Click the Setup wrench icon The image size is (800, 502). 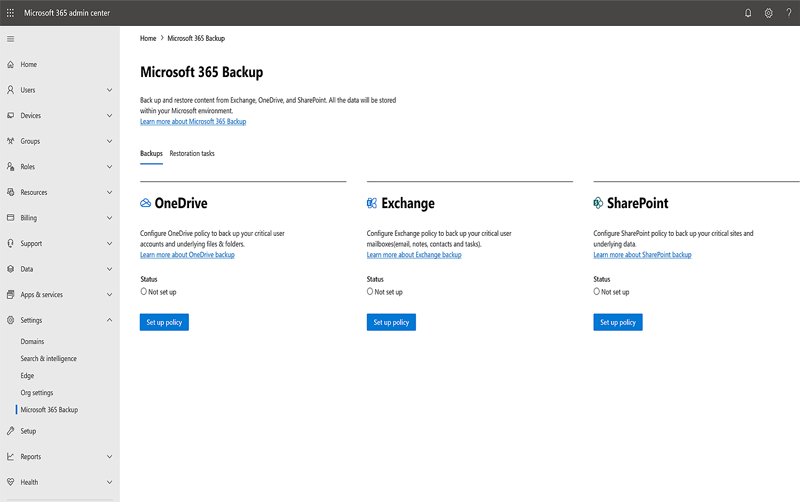(x=10, y=431)
